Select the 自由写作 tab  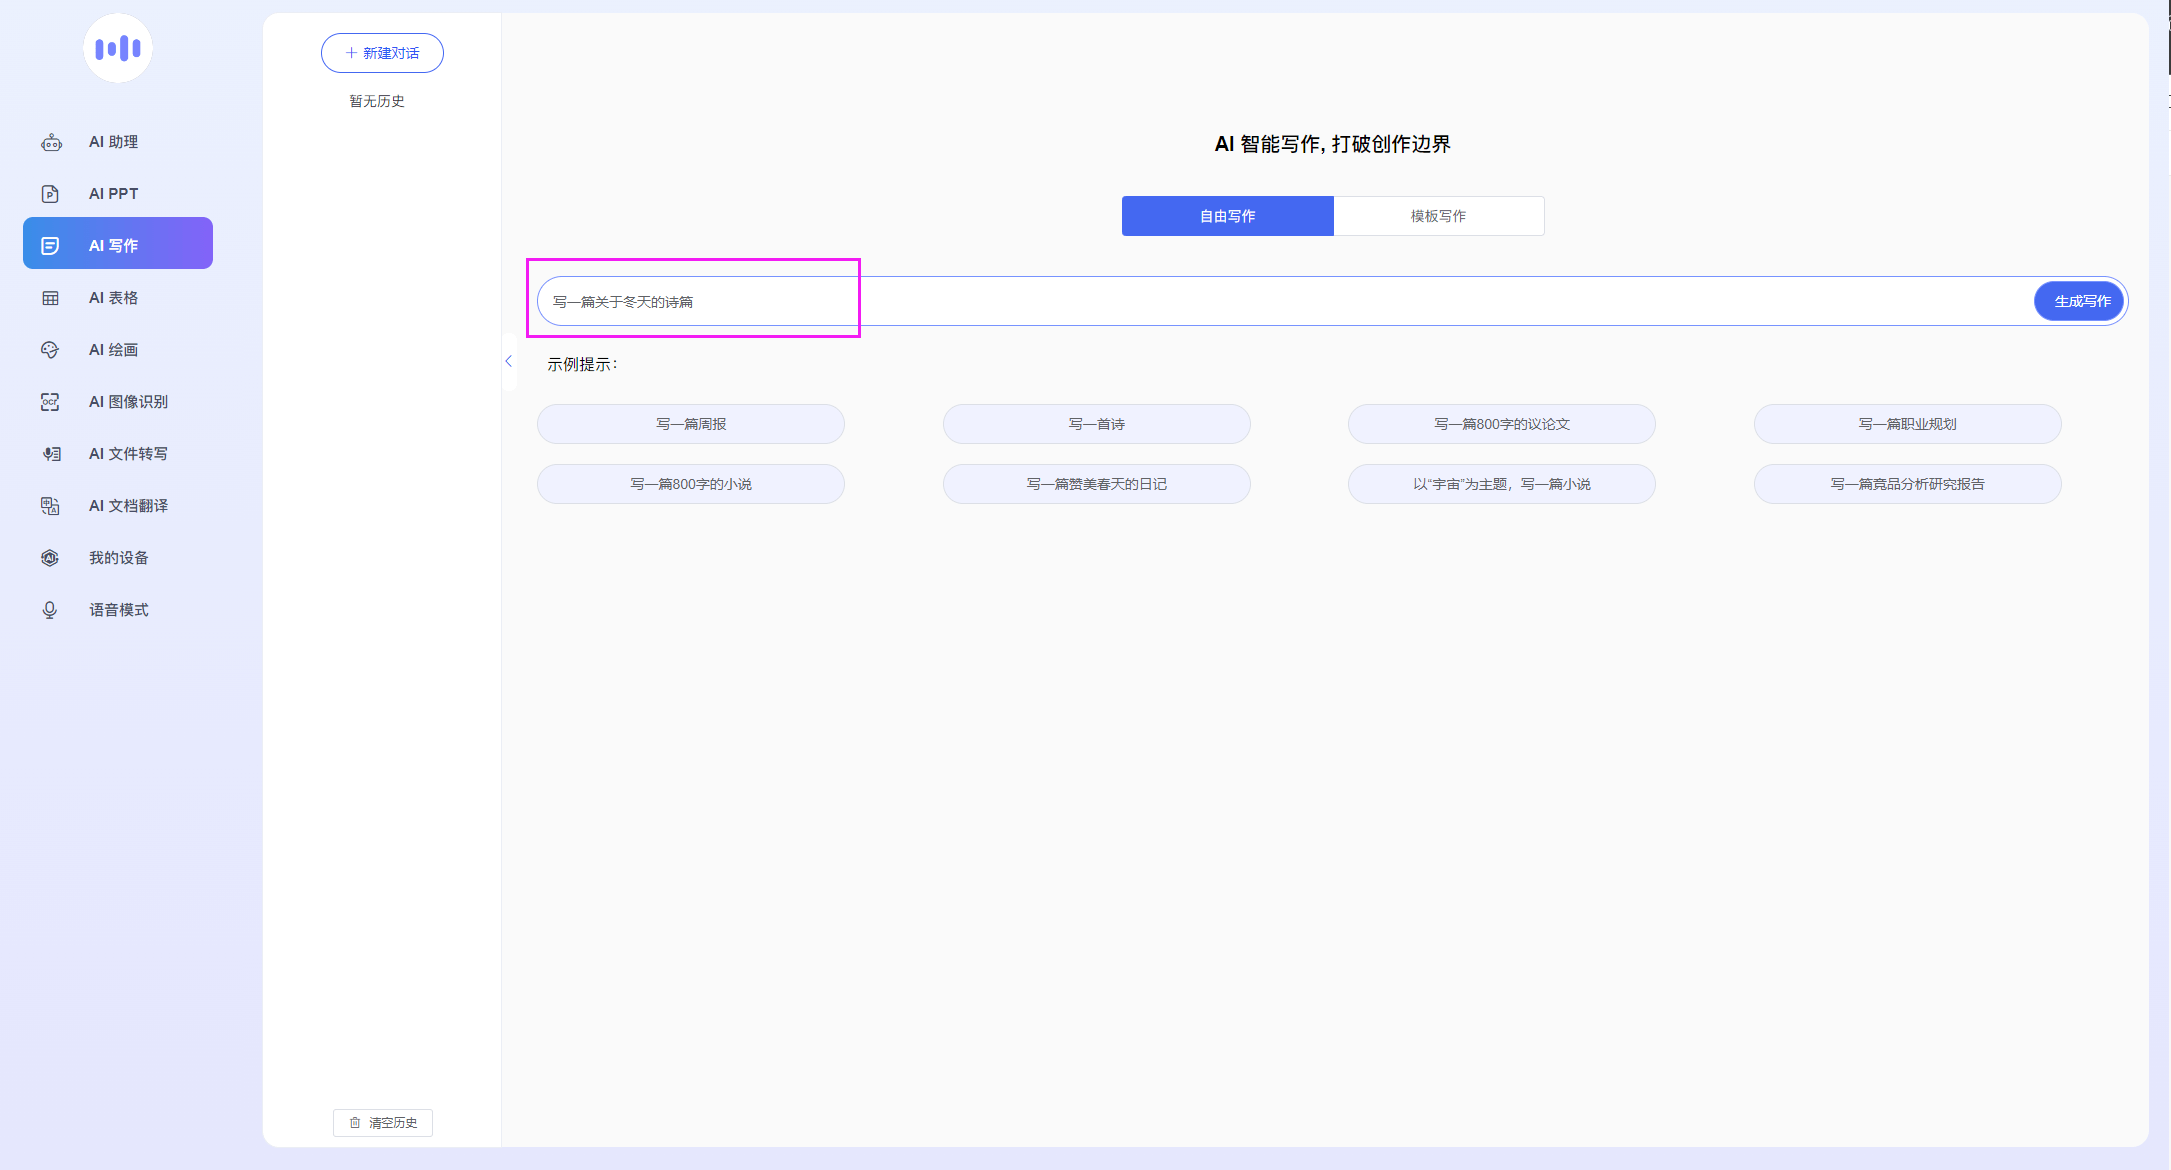[x=1227, y=216]
